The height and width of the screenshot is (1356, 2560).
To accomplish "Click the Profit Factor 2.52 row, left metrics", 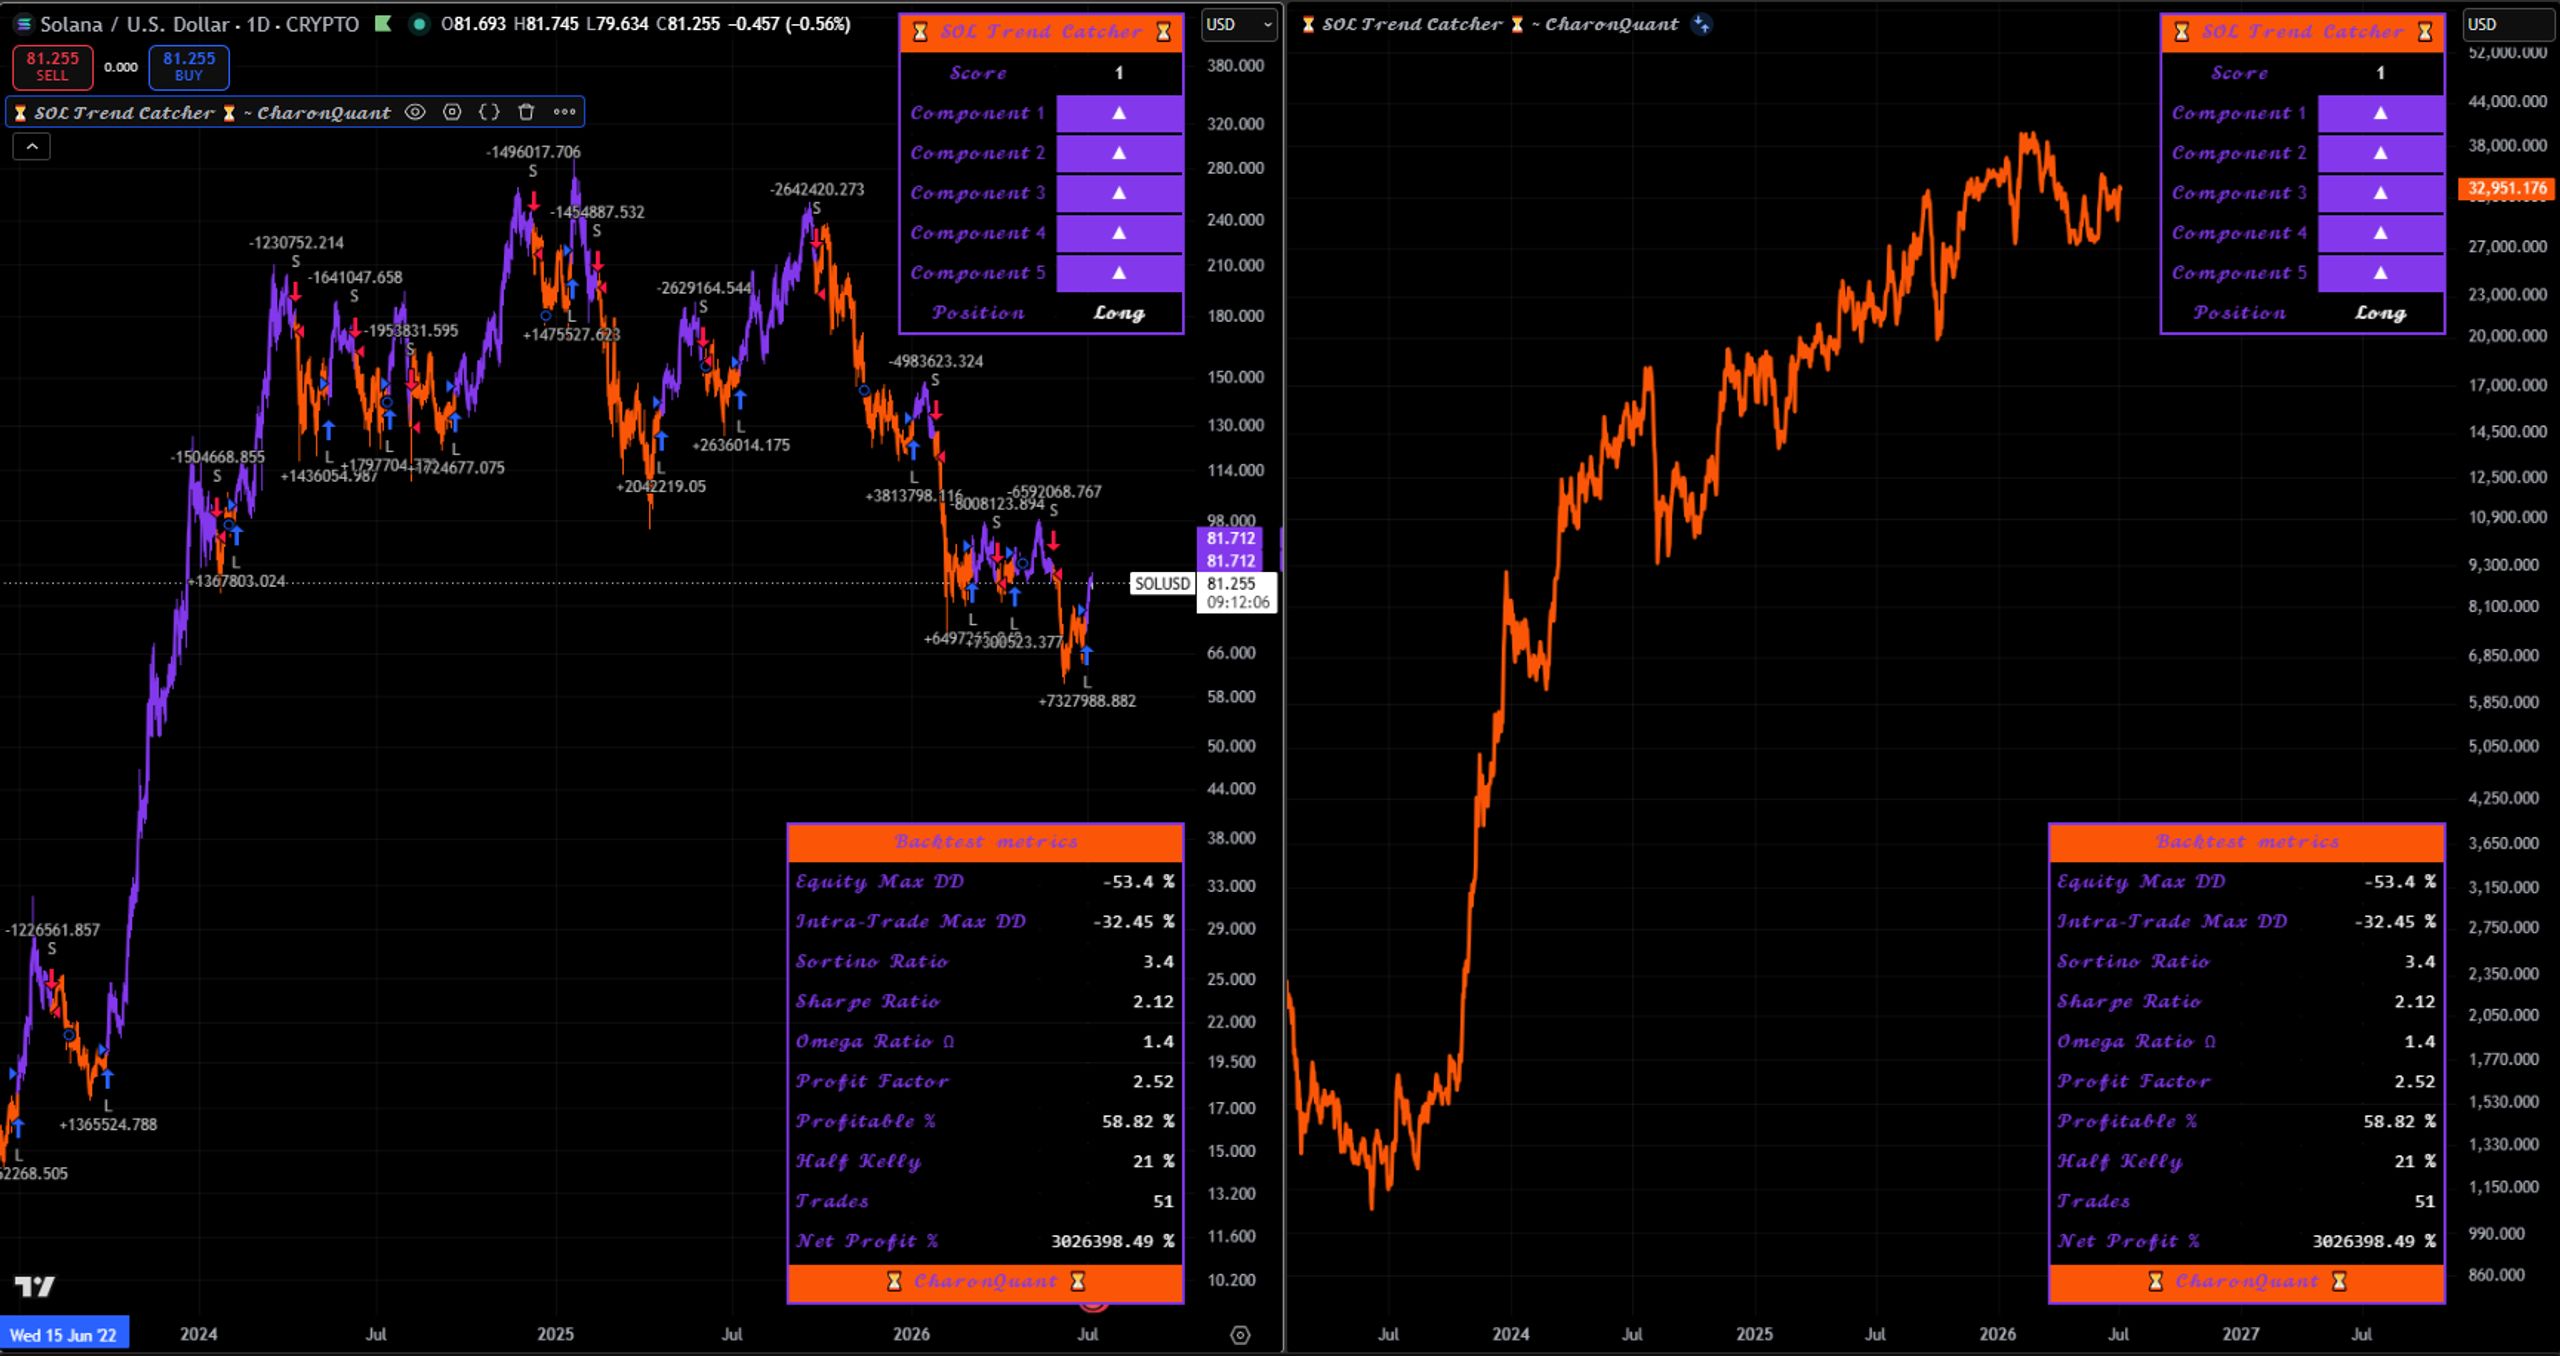I will click(985, 1081).
